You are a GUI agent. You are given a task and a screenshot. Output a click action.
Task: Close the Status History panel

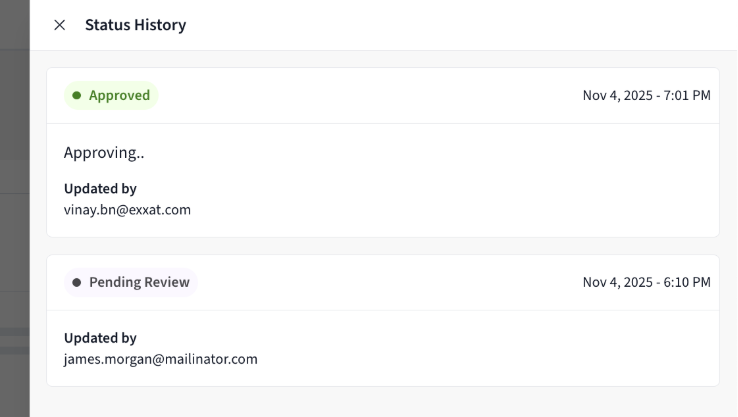point(59,25)
